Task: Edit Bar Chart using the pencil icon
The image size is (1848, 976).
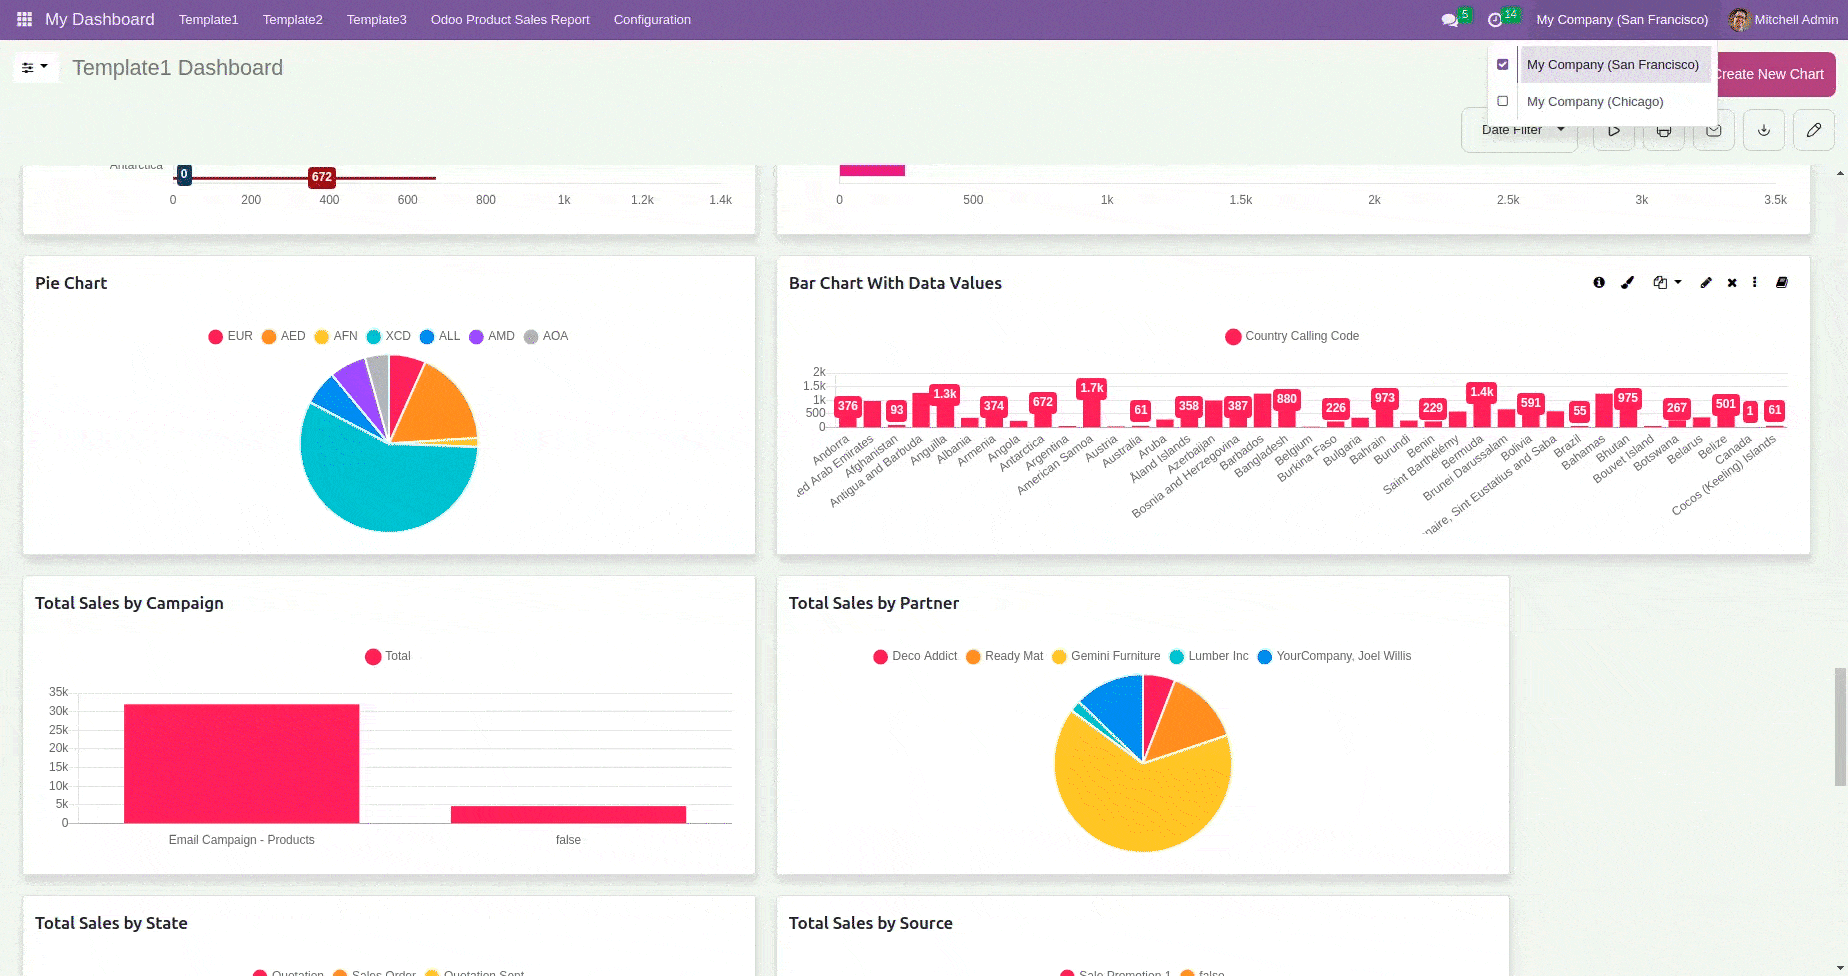Action: (1706, 283)
